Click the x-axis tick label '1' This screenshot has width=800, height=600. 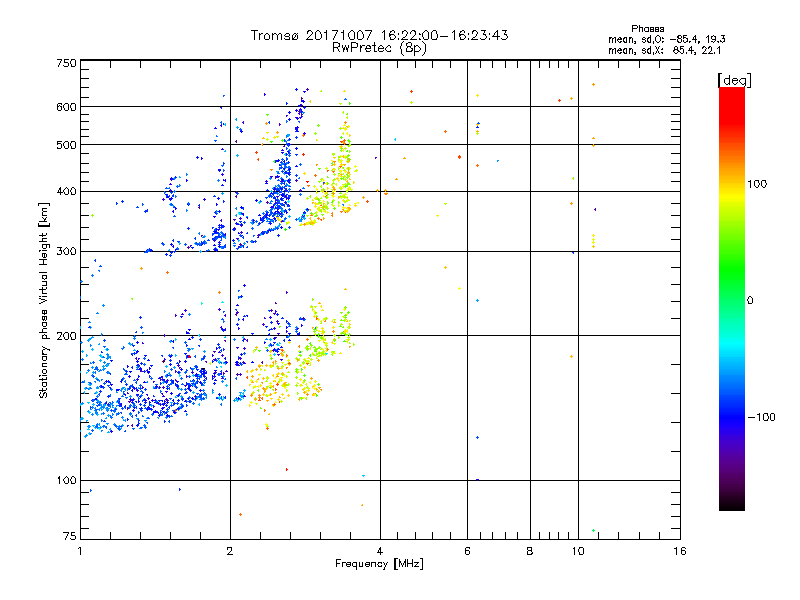coord(80,551)
